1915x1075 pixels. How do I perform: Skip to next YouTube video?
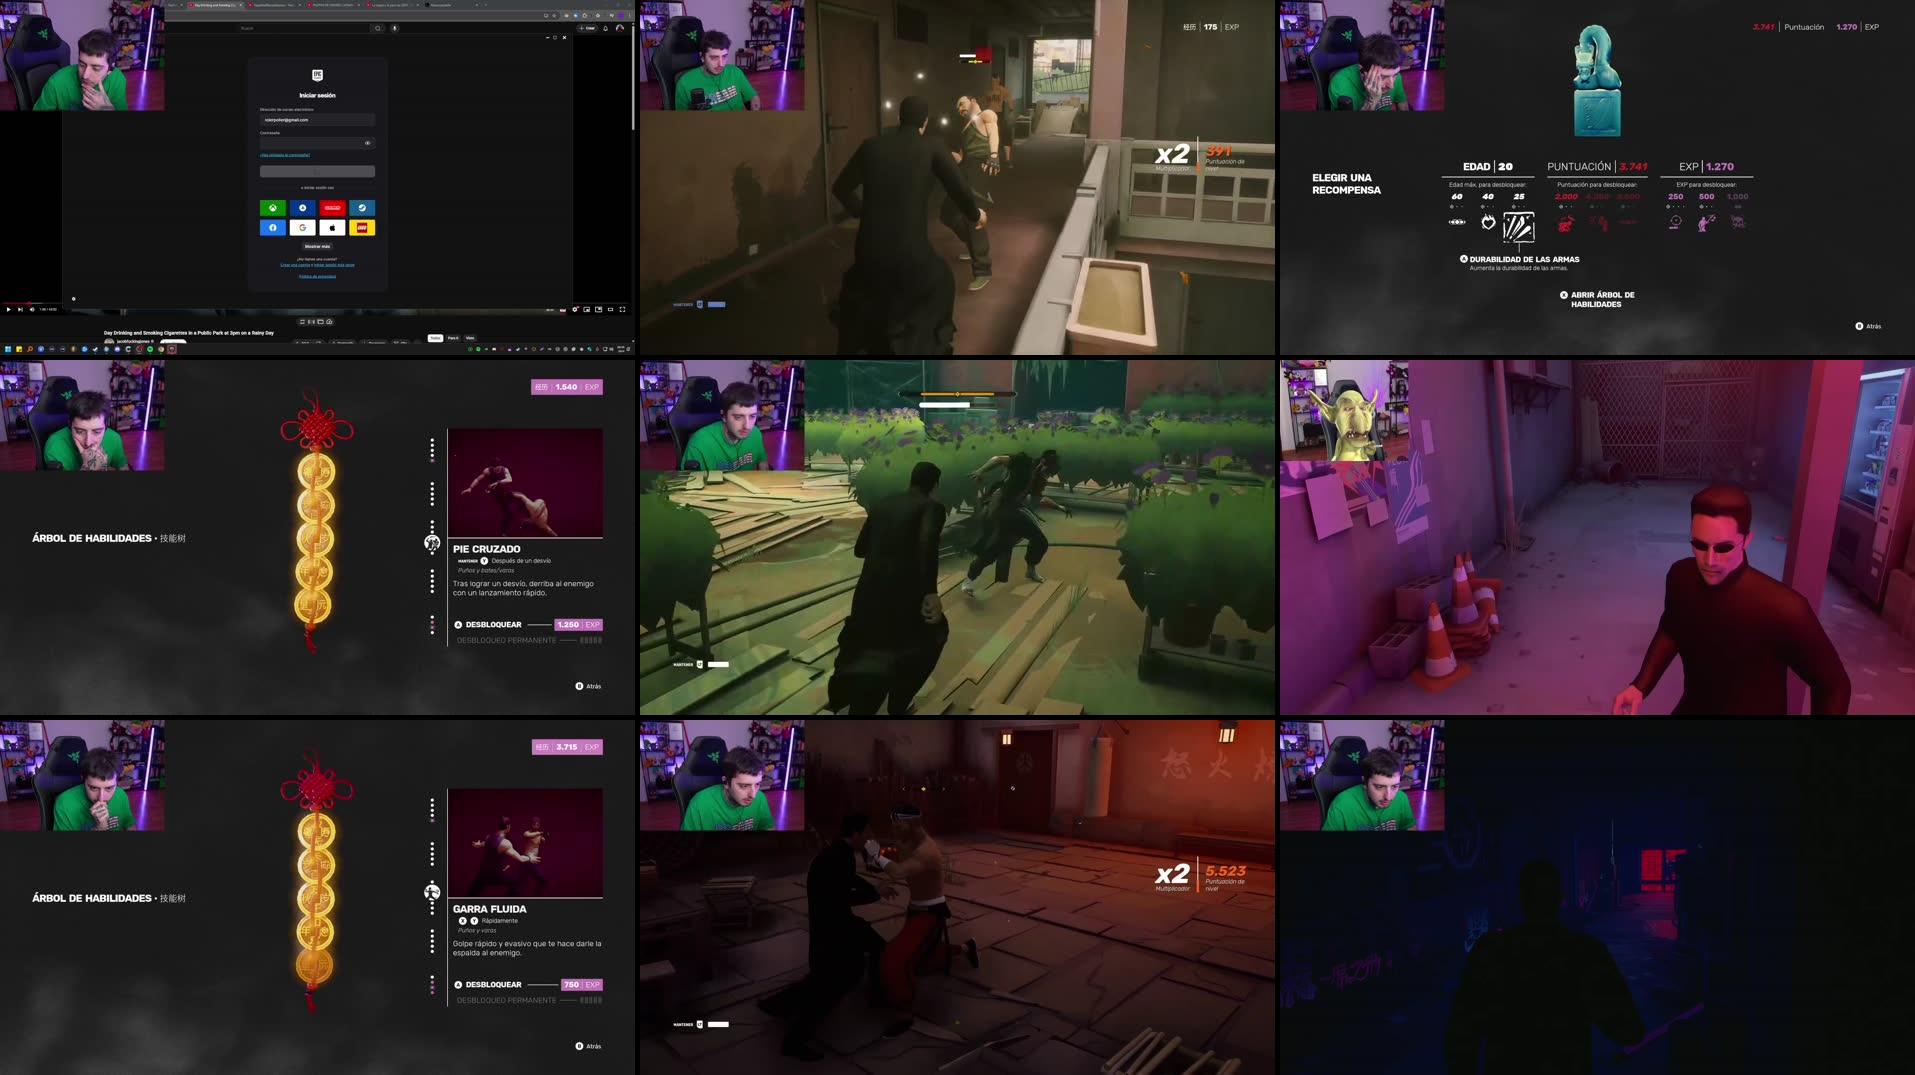click(20, 309)
